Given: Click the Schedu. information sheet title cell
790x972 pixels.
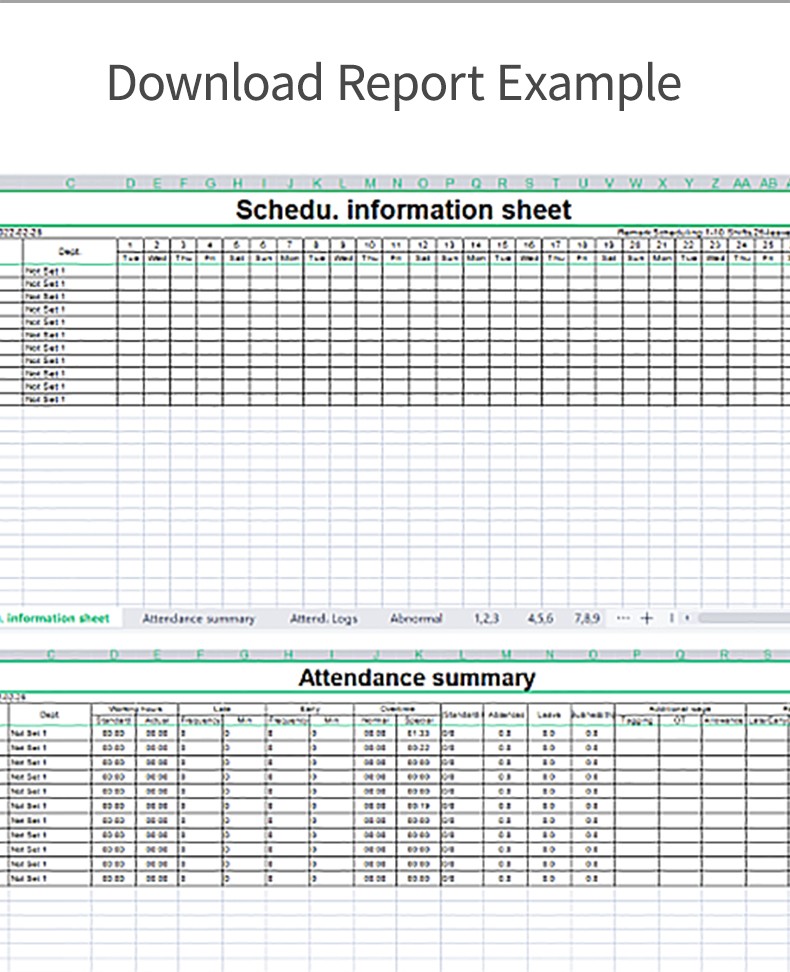Looking at the screenshot, I should click(403, 210).
